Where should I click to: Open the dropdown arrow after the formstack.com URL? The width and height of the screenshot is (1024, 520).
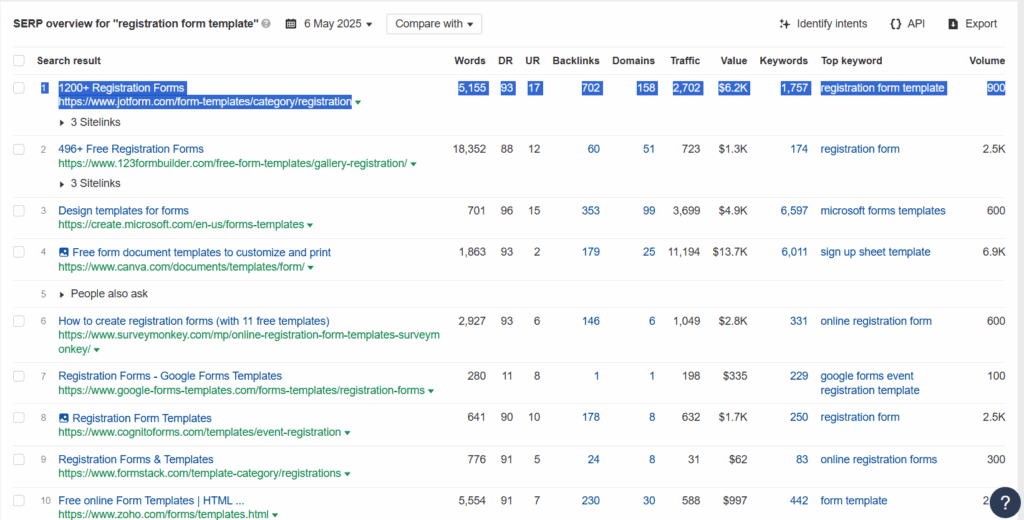pyautogui.click(x=347, y=474)
